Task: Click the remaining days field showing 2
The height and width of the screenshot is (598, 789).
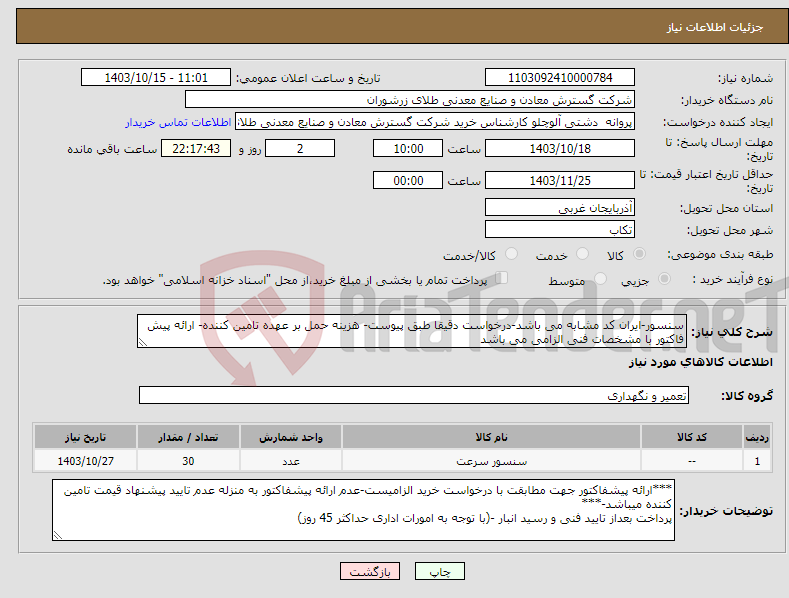Action: point(300,148)
